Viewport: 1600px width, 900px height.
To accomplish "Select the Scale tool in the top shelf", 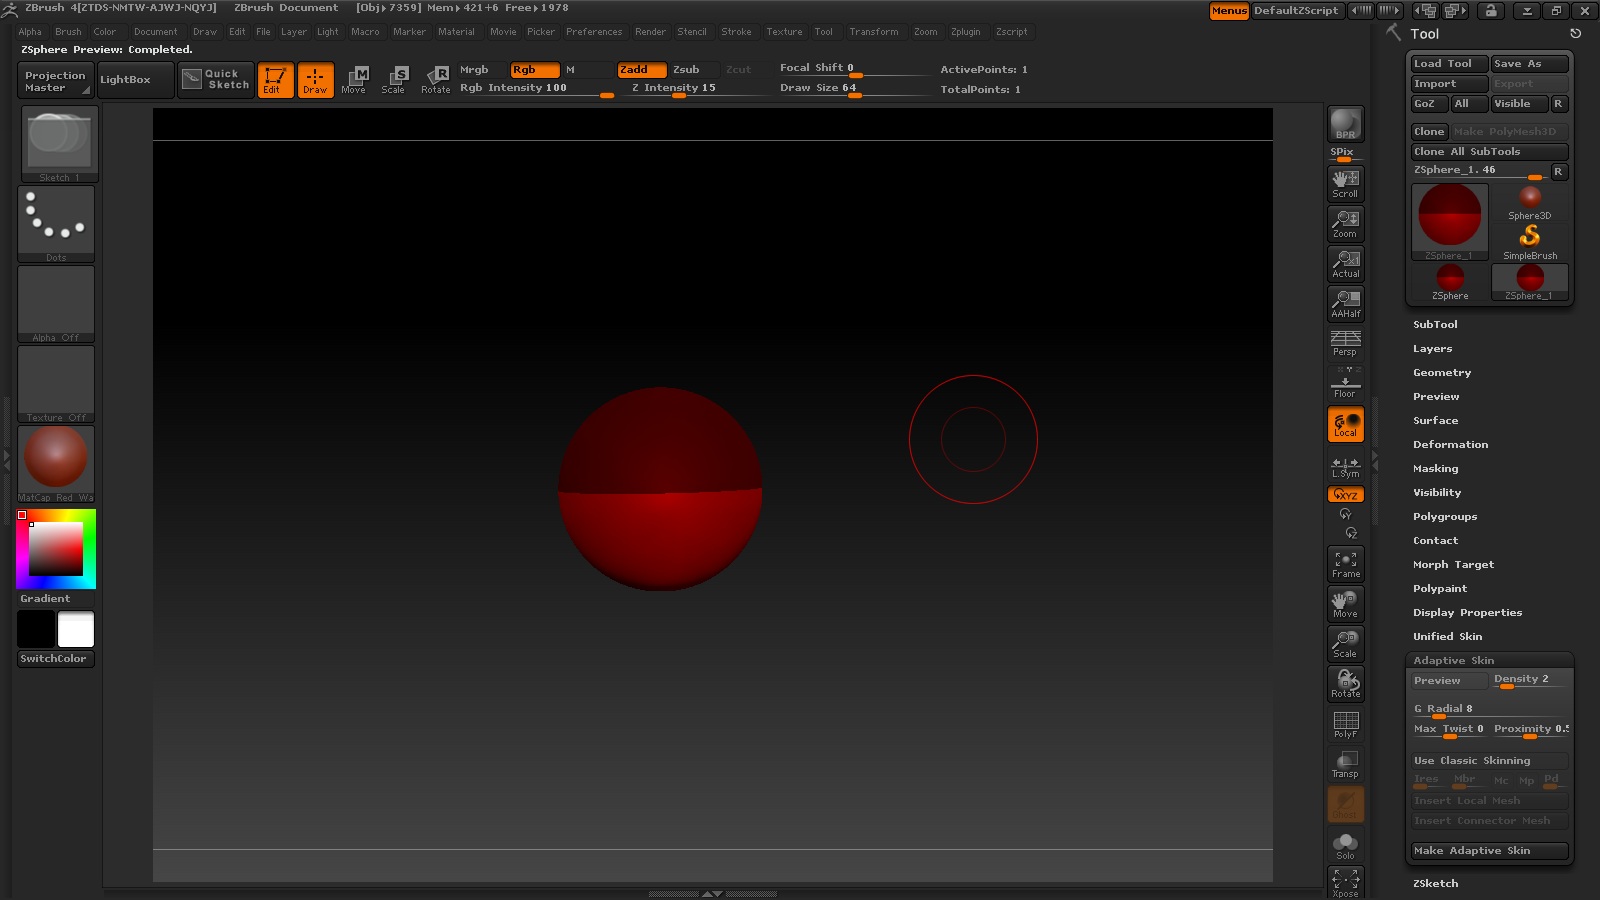I will pyautogui.click(x=394, y=80).
